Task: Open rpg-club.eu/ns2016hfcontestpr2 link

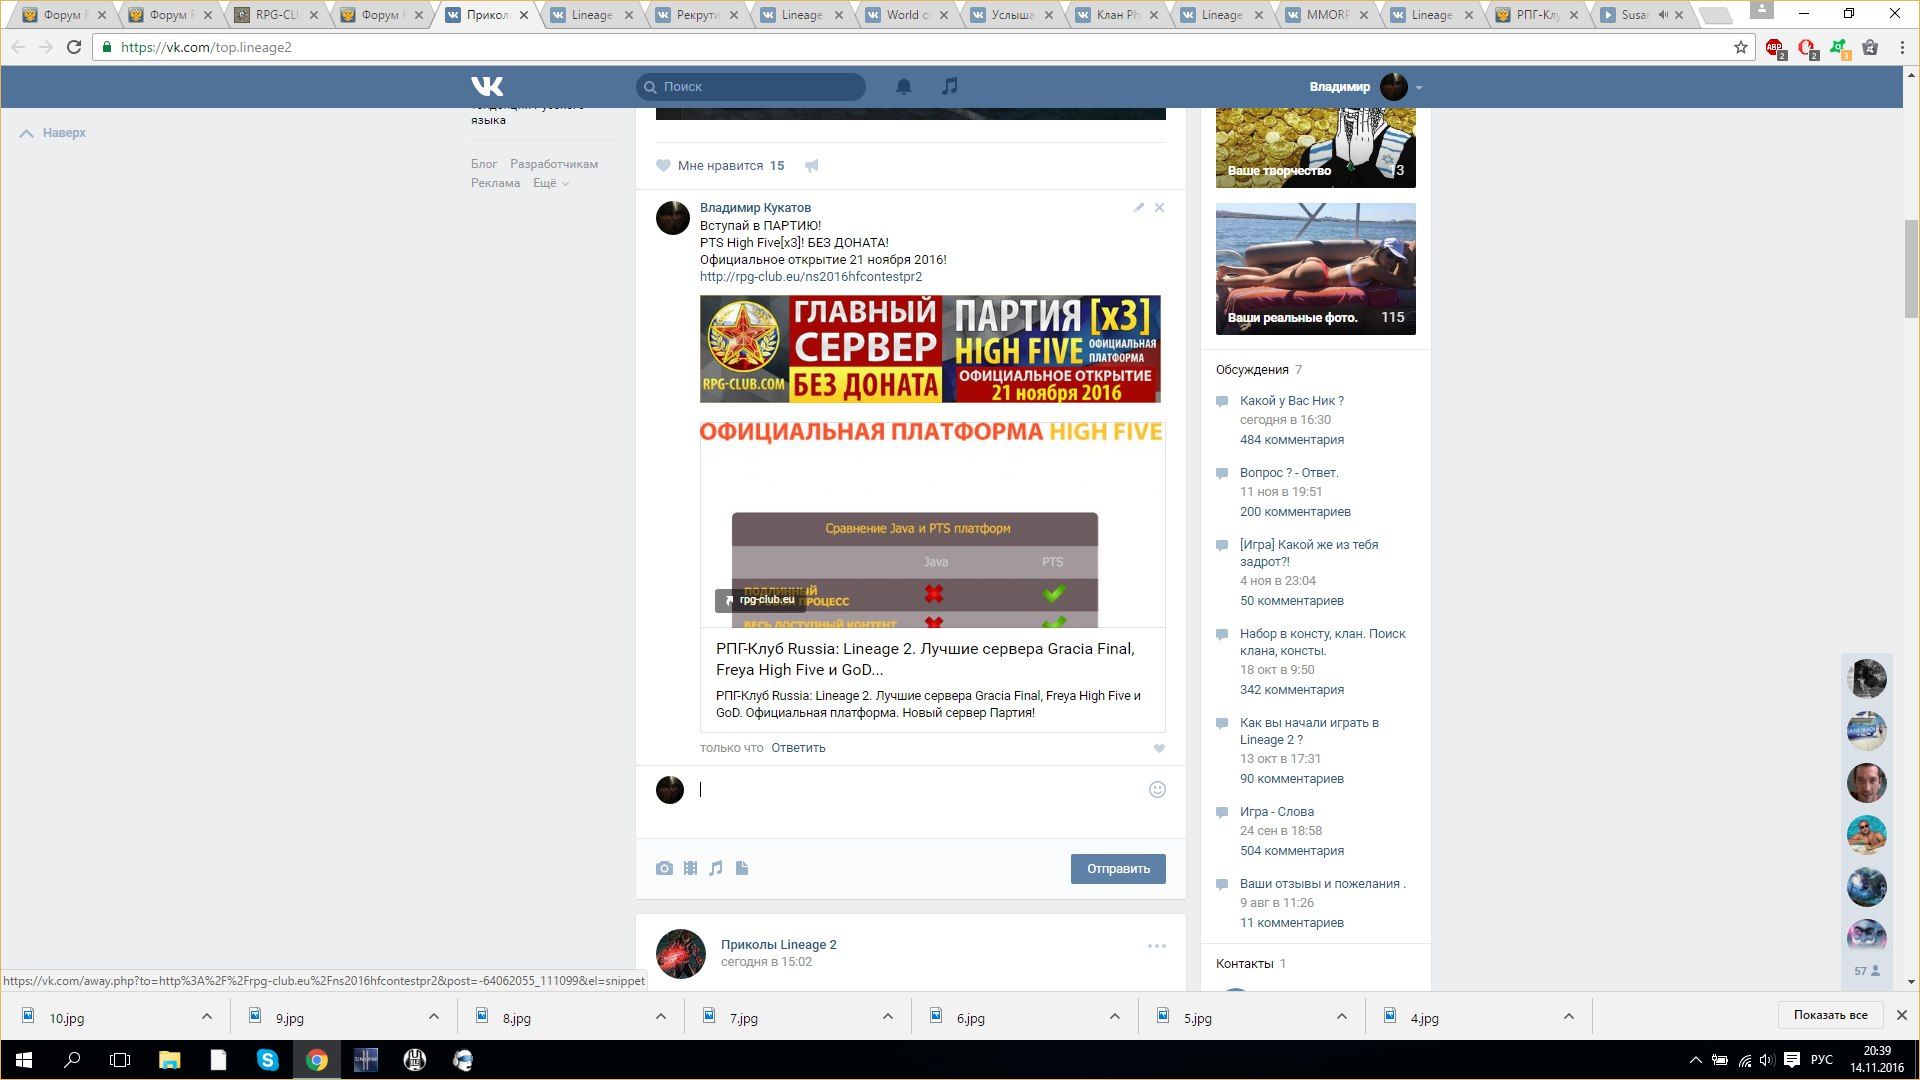Action: click(x=811, y=277)
